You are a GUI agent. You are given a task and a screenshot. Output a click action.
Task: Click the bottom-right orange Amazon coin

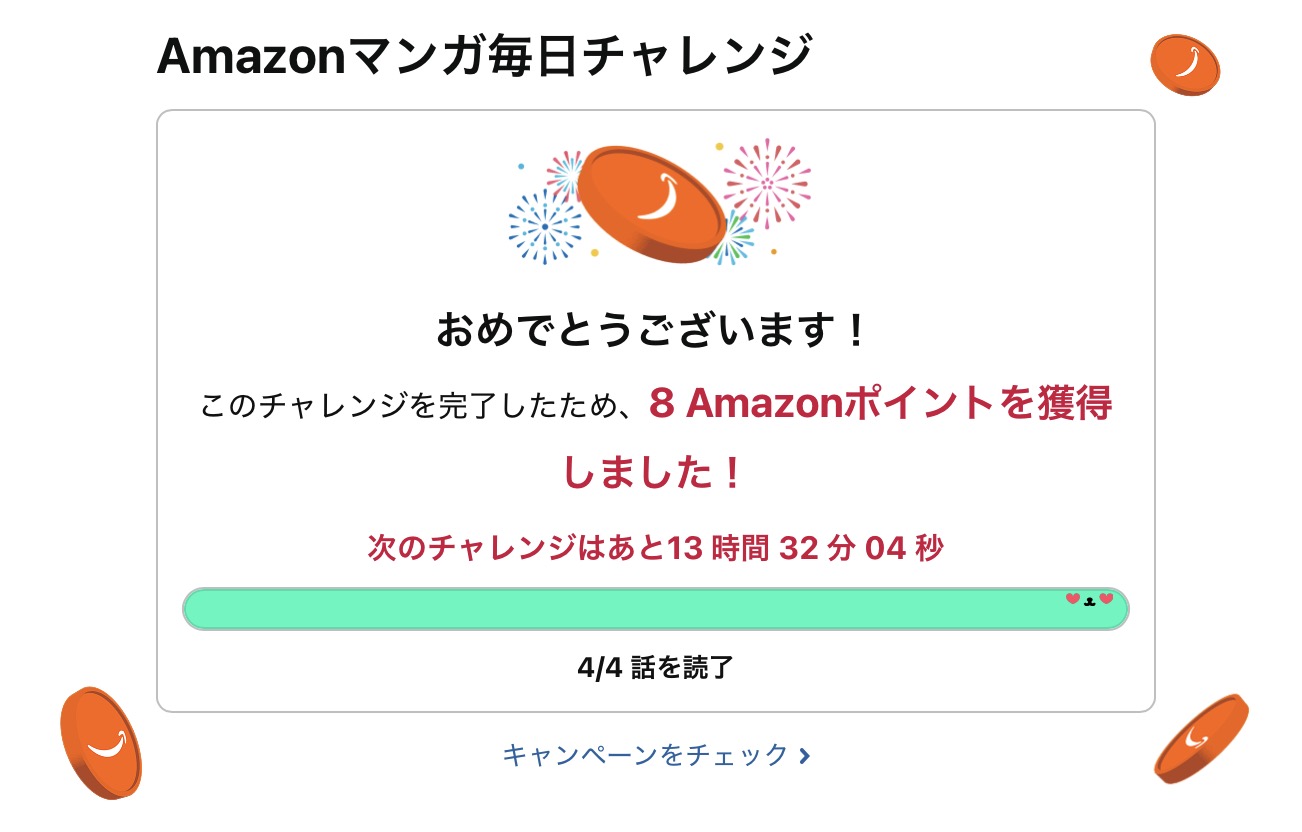pyautogui.click(x=1201, y=738)
